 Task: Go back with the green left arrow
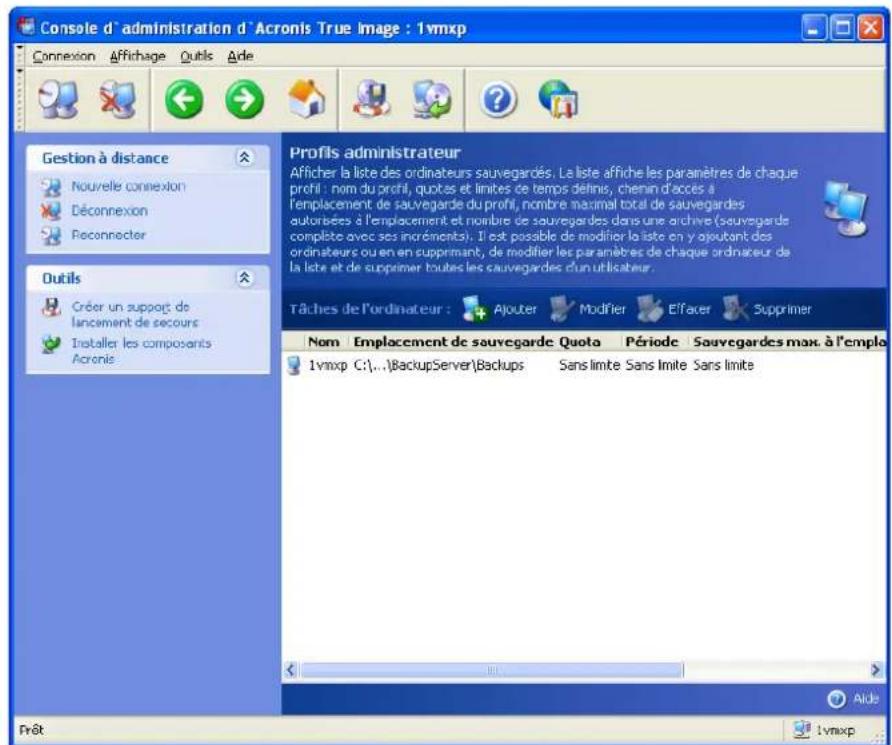184,100
